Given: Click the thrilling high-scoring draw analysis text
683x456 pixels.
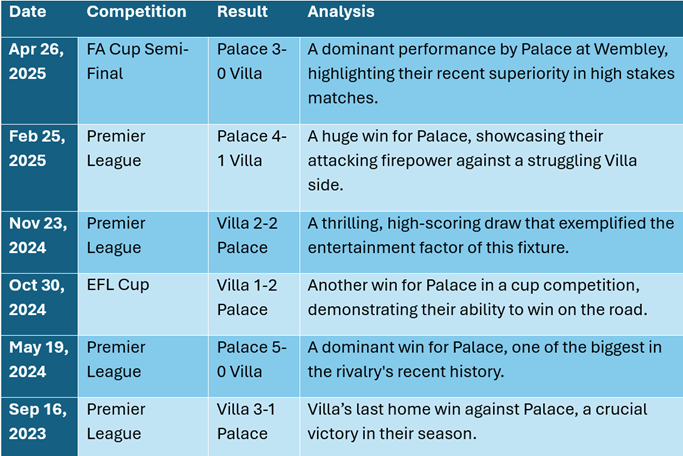Looking at the screenshot, I should pyautogui.click(x=491, y=236).
